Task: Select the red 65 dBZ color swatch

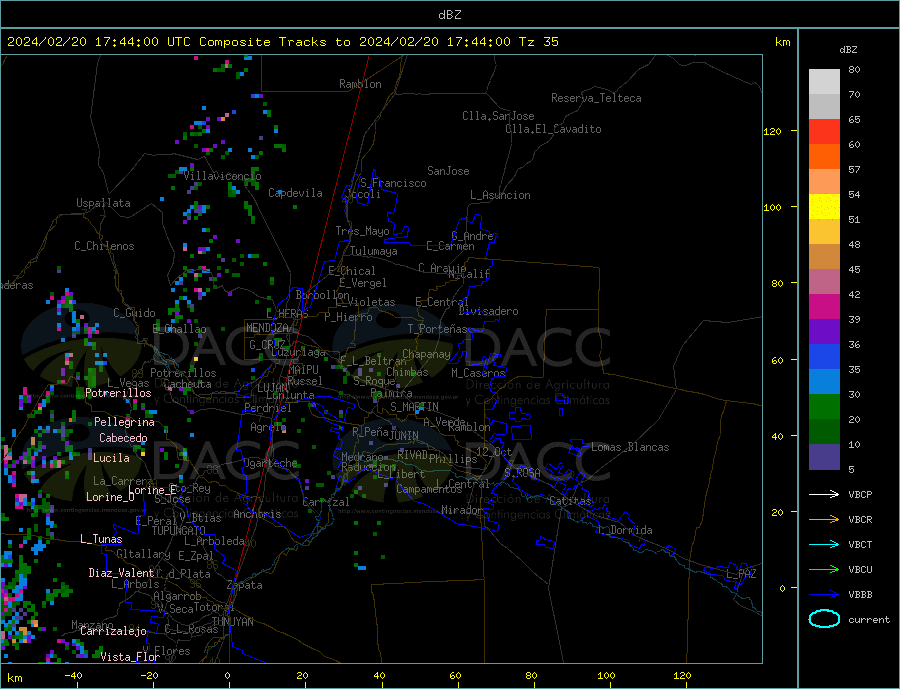Action: [x=824, y=131]
